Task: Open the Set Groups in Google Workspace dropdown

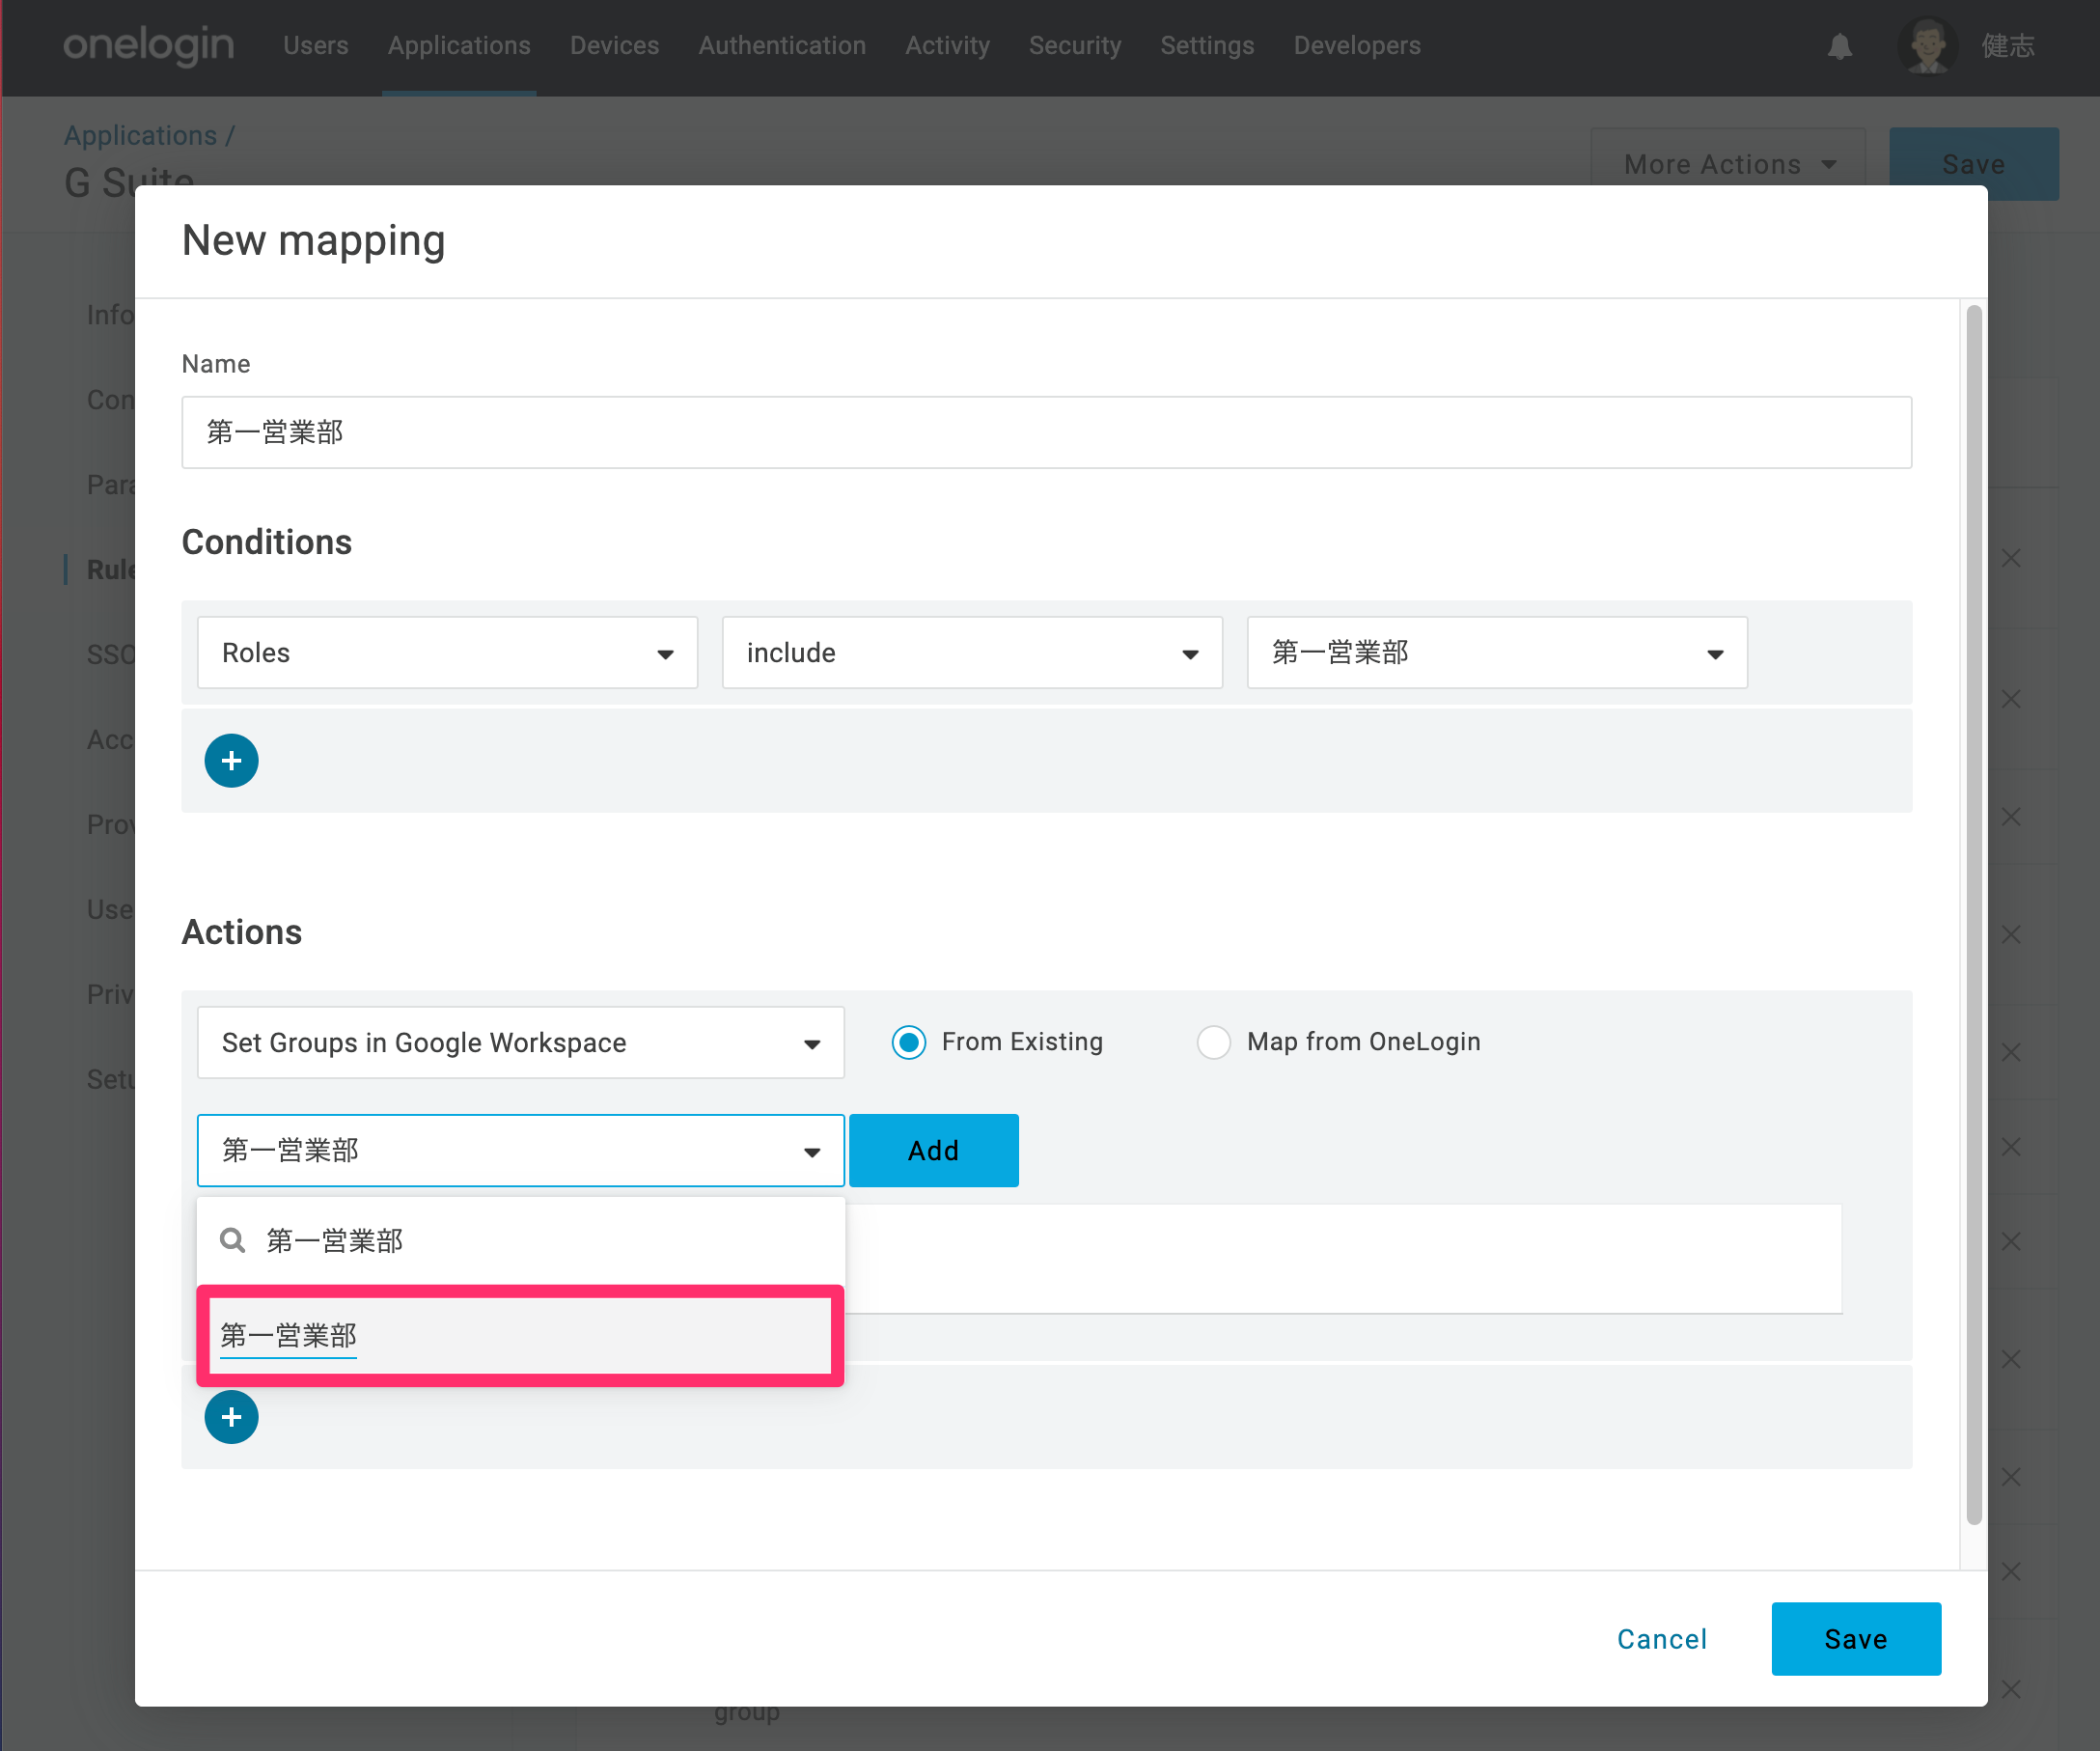Action: [x=520, y=1042]
